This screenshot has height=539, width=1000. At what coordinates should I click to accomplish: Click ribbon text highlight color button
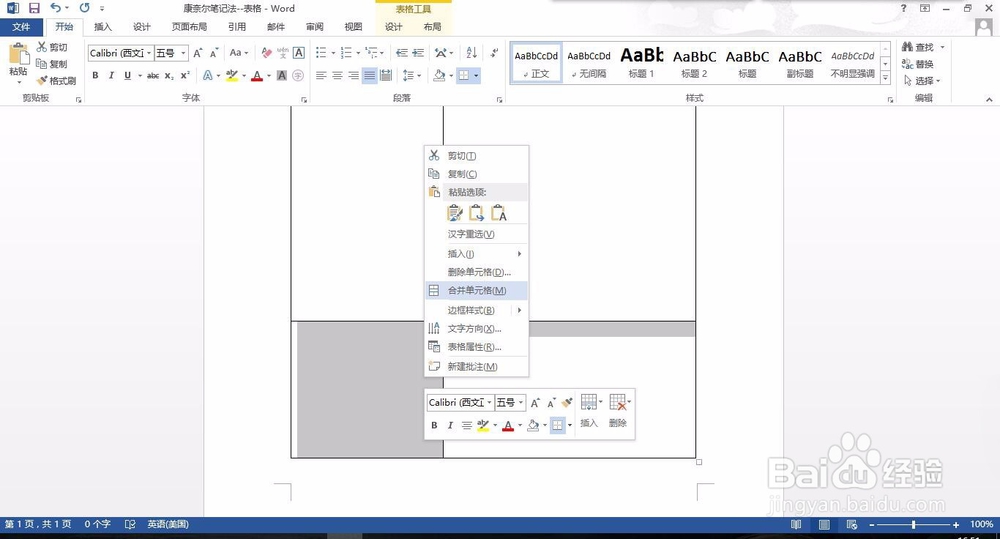pyautogui.click(x=232, y=75)
